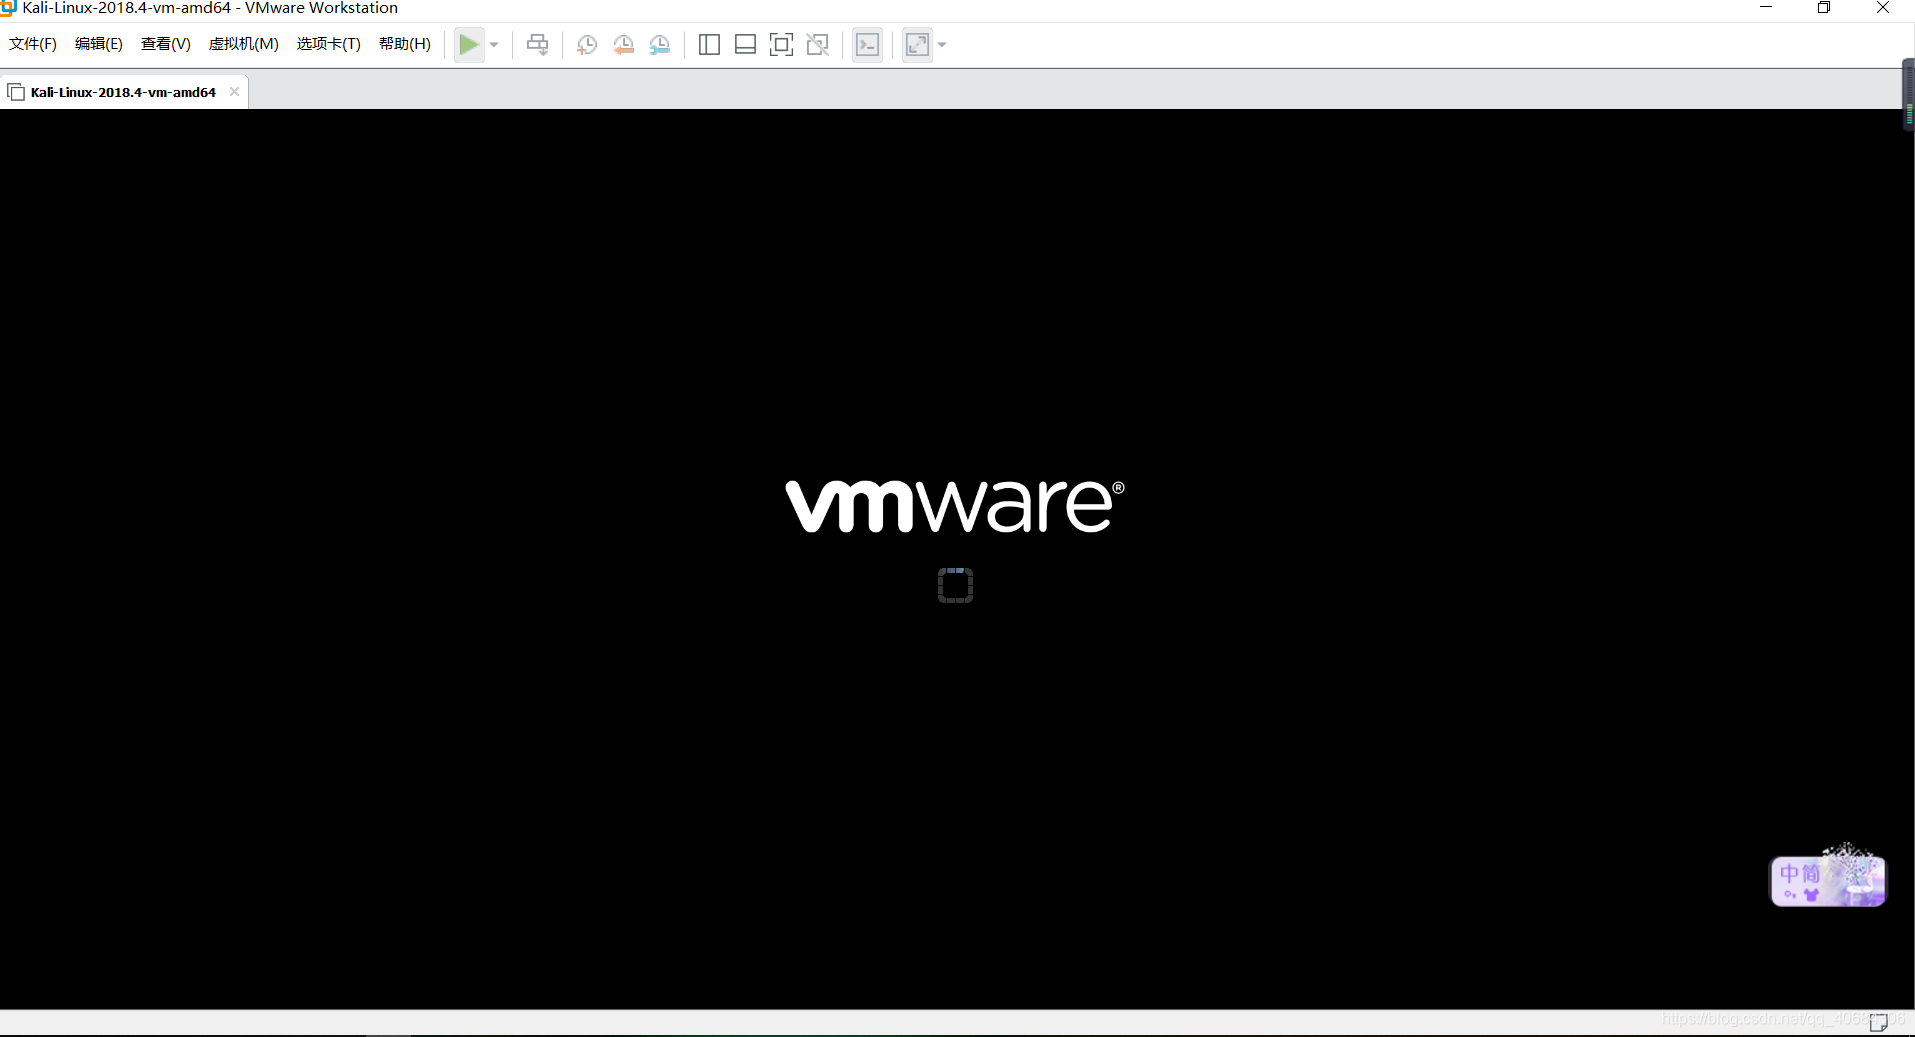Restore down the VMware Workstation window
The image size is (1915, 1037).
click(x=1824, y=8)
